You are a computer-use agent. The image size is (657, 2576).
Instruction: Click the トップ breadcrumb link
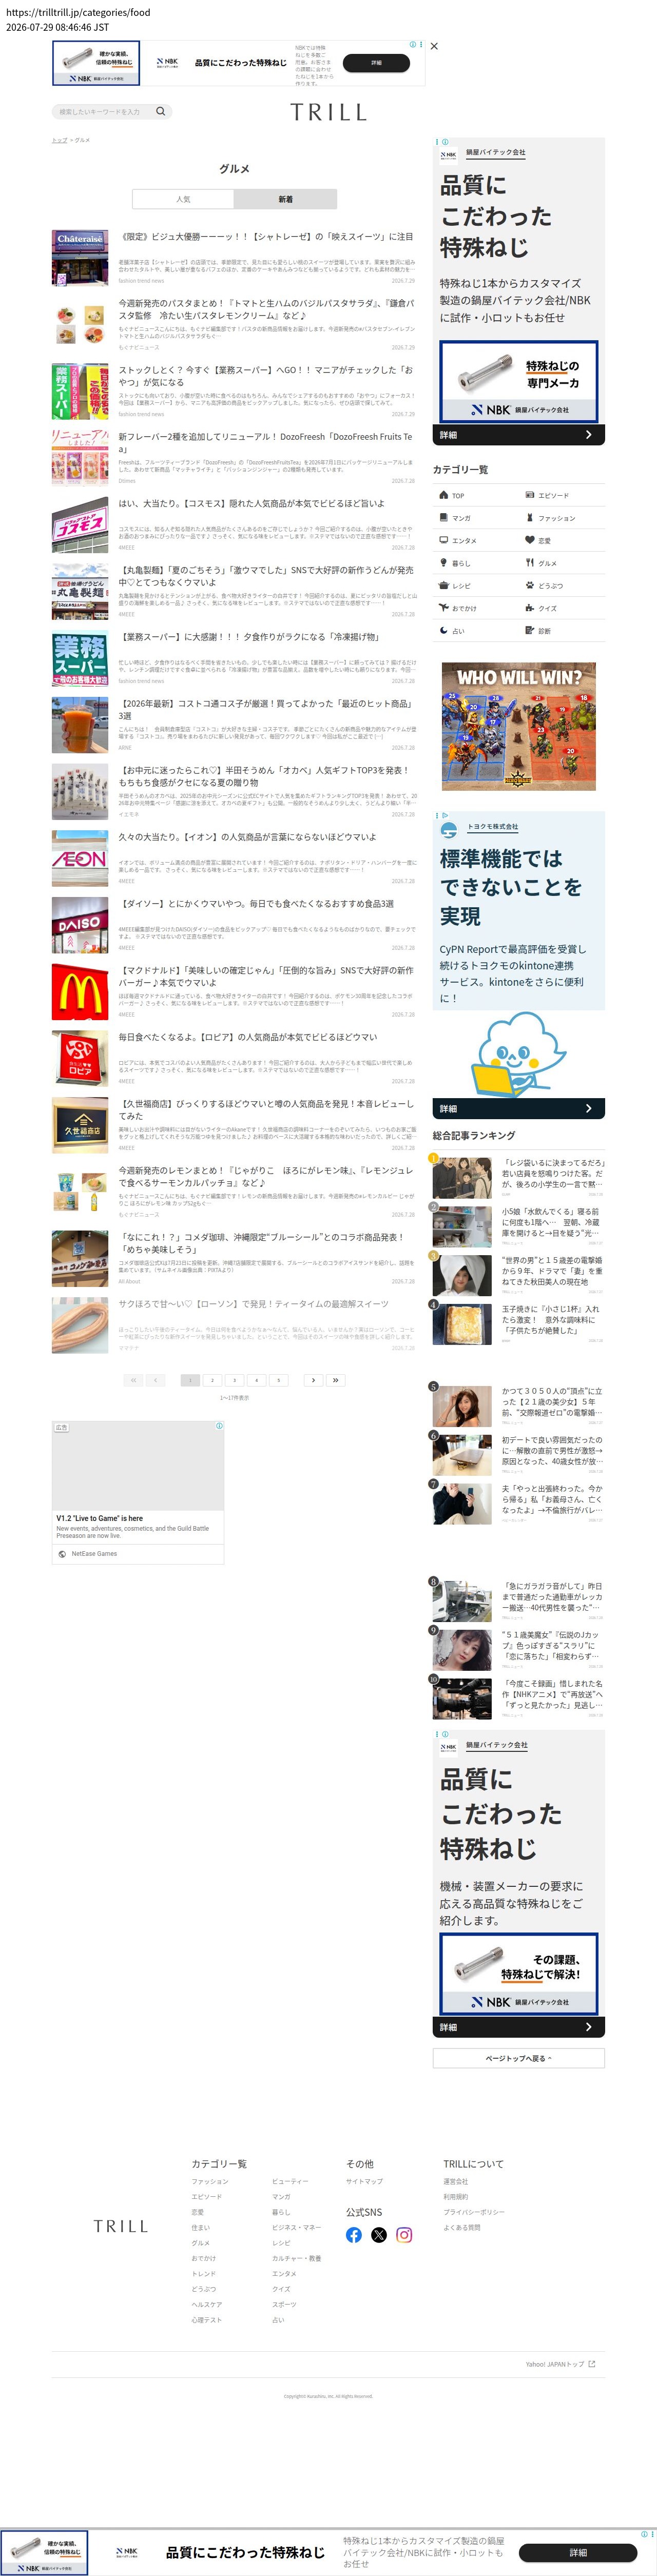coord(59,140)
